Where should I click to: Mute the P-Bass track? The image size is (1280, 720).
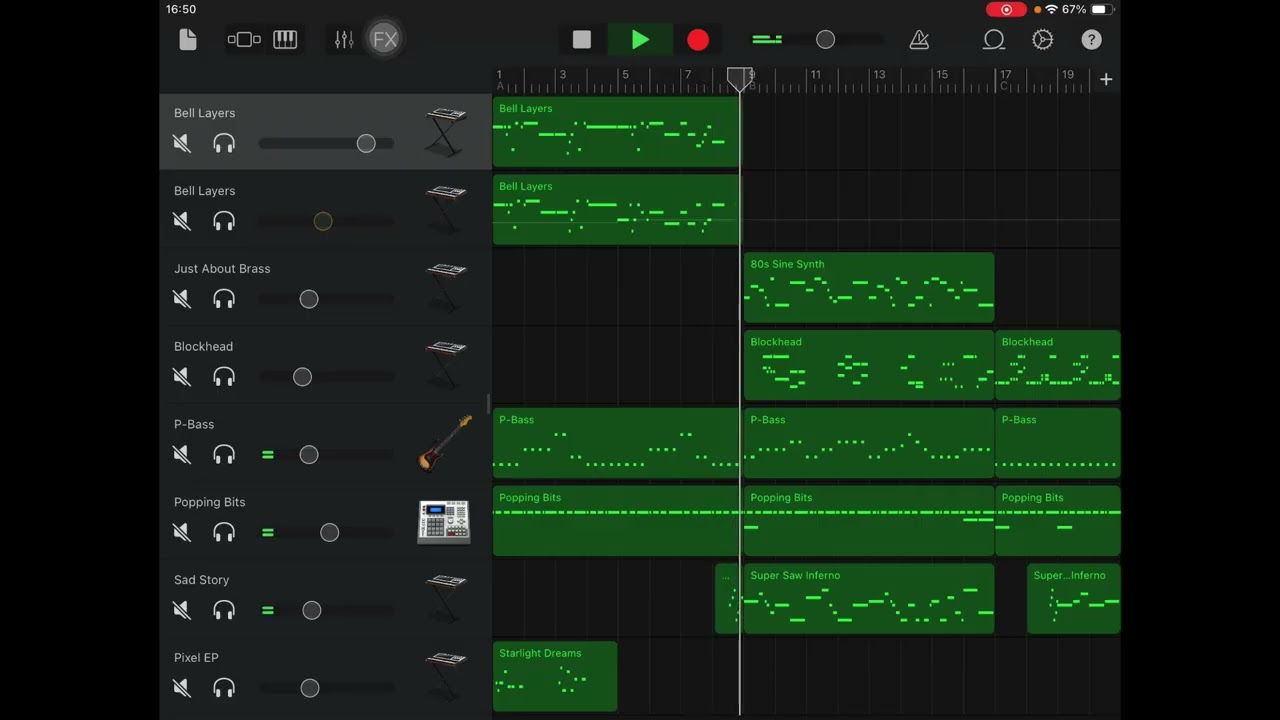coord(182,455)
